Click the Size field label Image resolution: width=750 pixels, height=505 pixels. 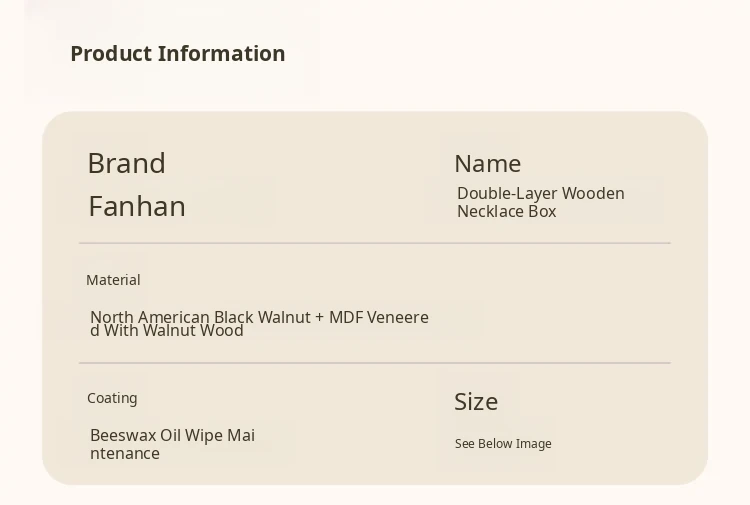coord(475,402)
